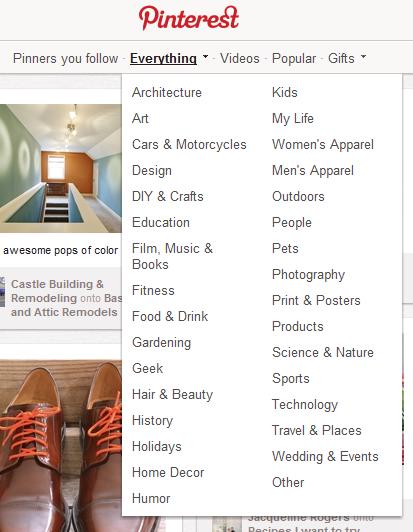
Task: Go to the Popular tab
Action: point(294,58)
